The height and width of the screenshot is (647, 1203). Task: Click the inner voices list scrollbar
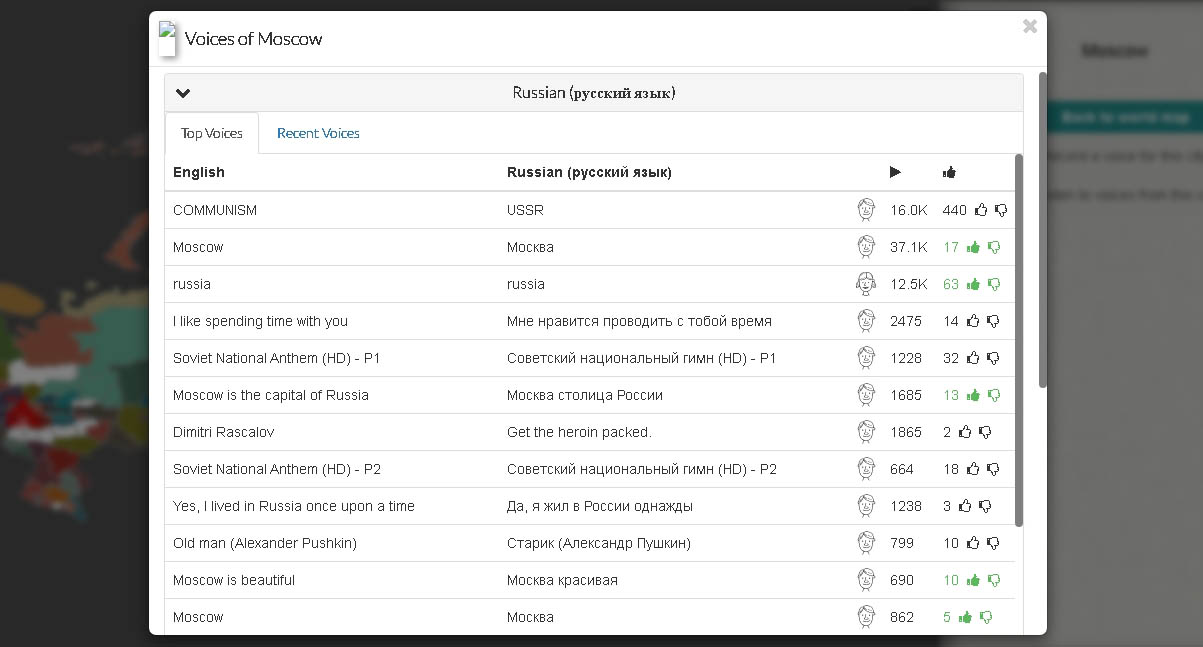click(1018, 340)
